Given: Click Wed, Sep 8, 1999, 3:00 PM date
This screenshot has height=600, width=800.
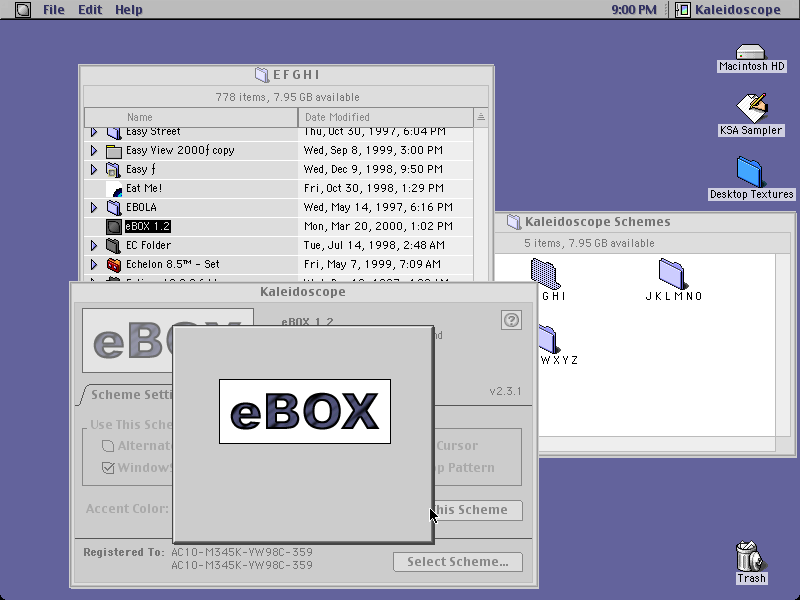Looking at the screenshot, I should click(373, 151).
